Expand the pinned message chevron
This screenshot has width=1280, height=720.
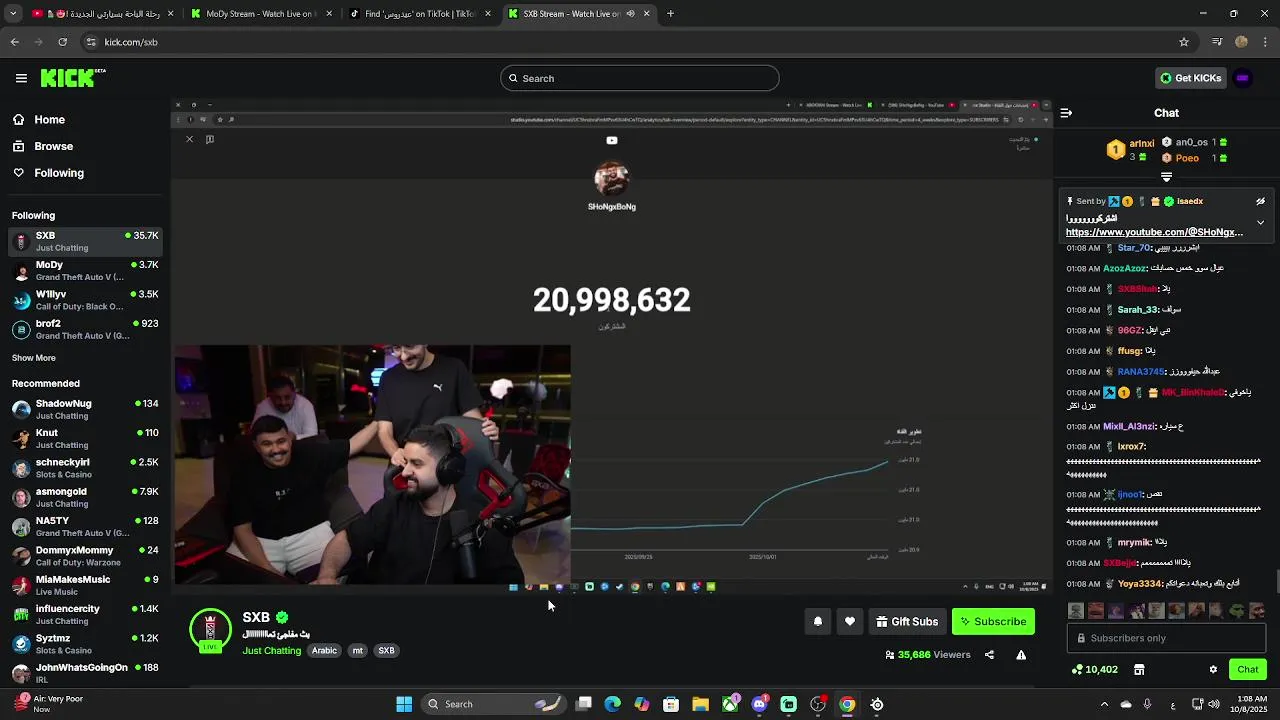pyautogui.click(x=1260, y=222)
